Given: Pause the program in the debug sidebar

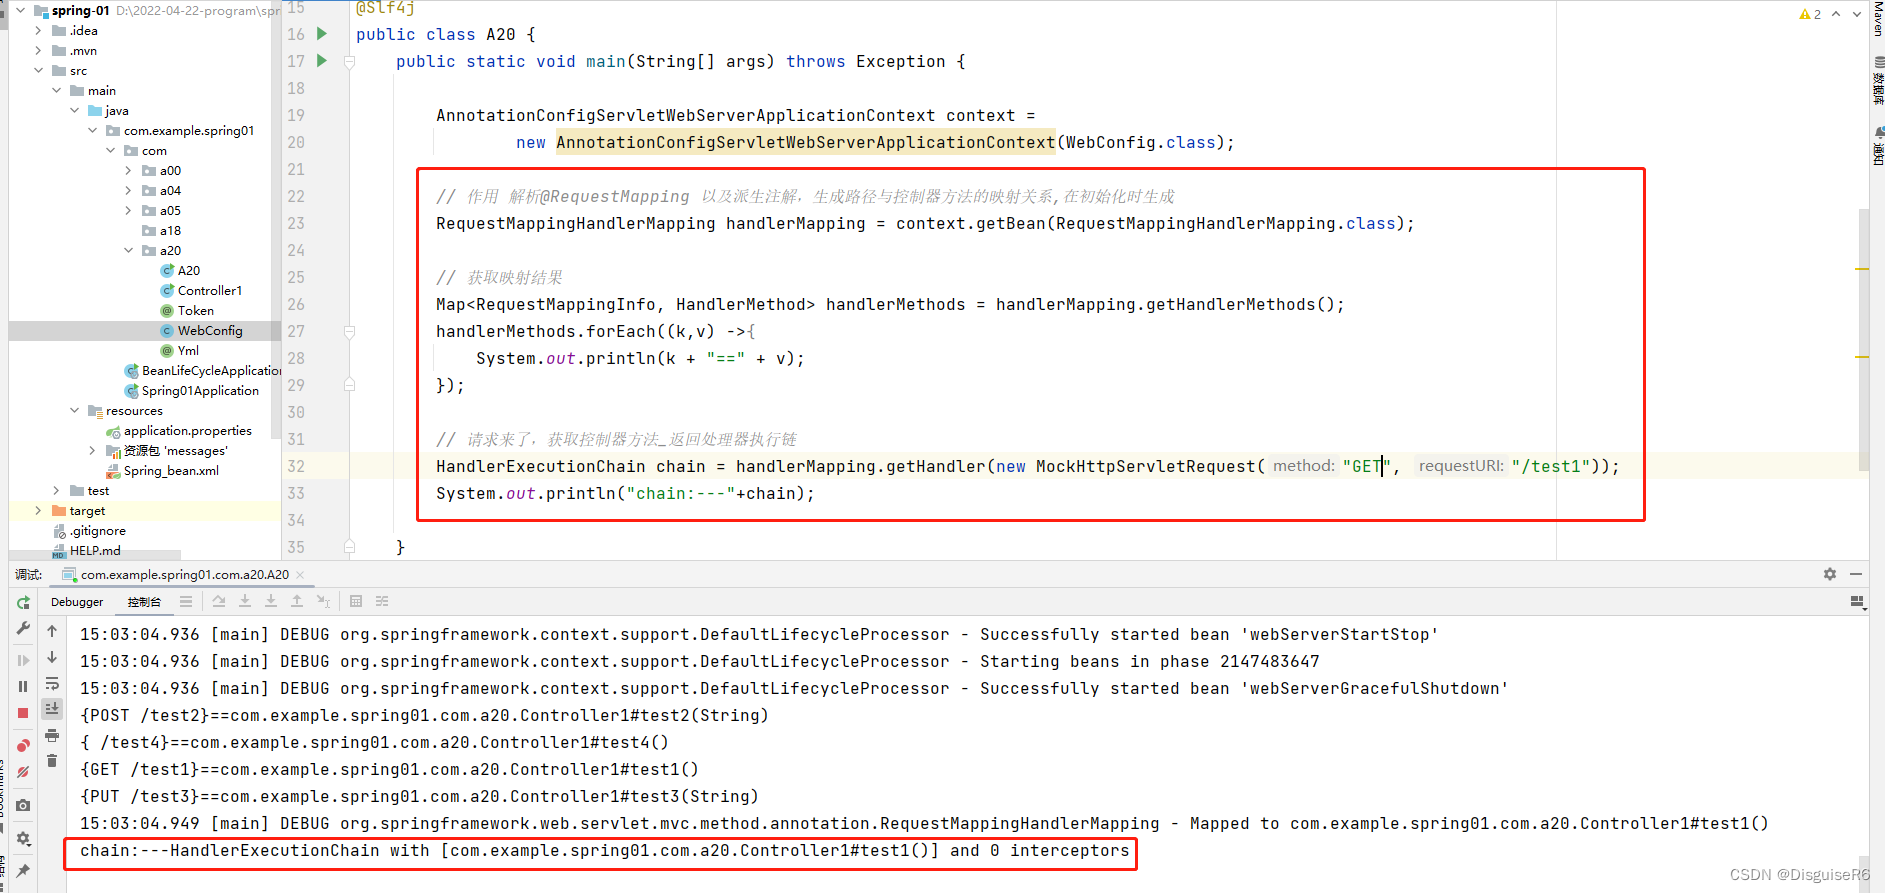Looking at the screenshot, I should [23, 686].
